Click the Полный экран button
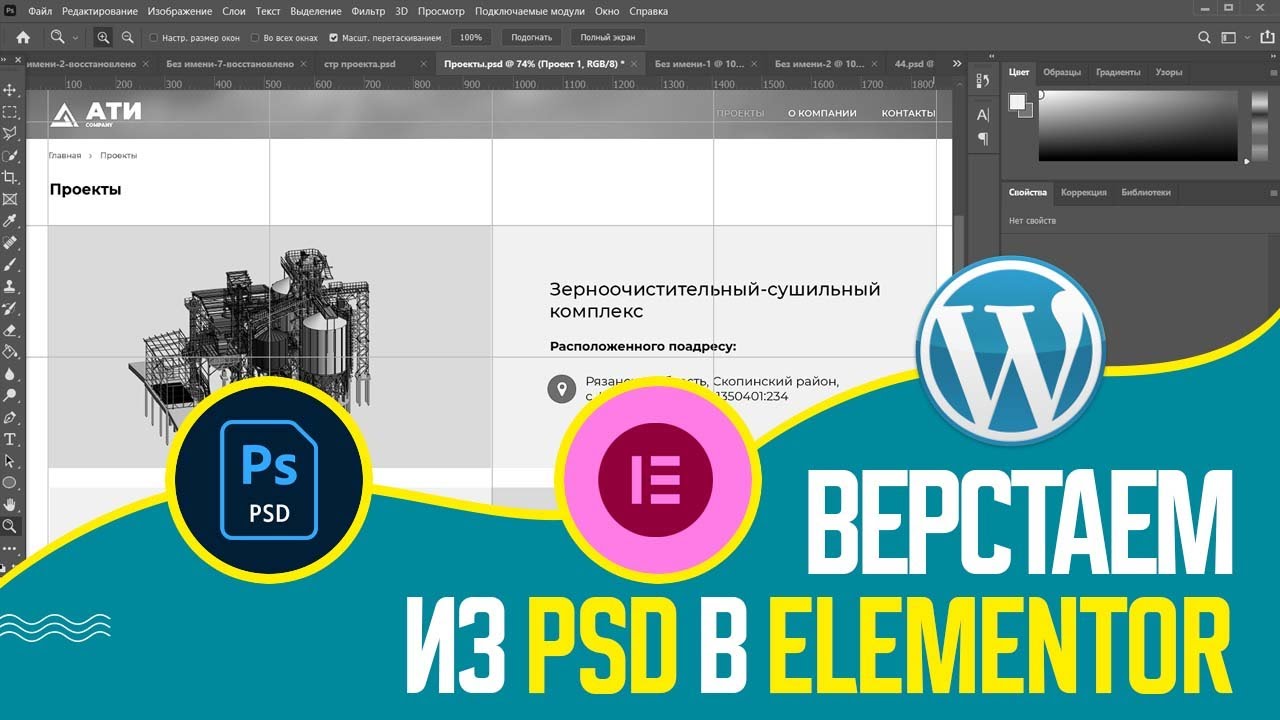This screenshot has width=1280, height=720. pos(608,37)
